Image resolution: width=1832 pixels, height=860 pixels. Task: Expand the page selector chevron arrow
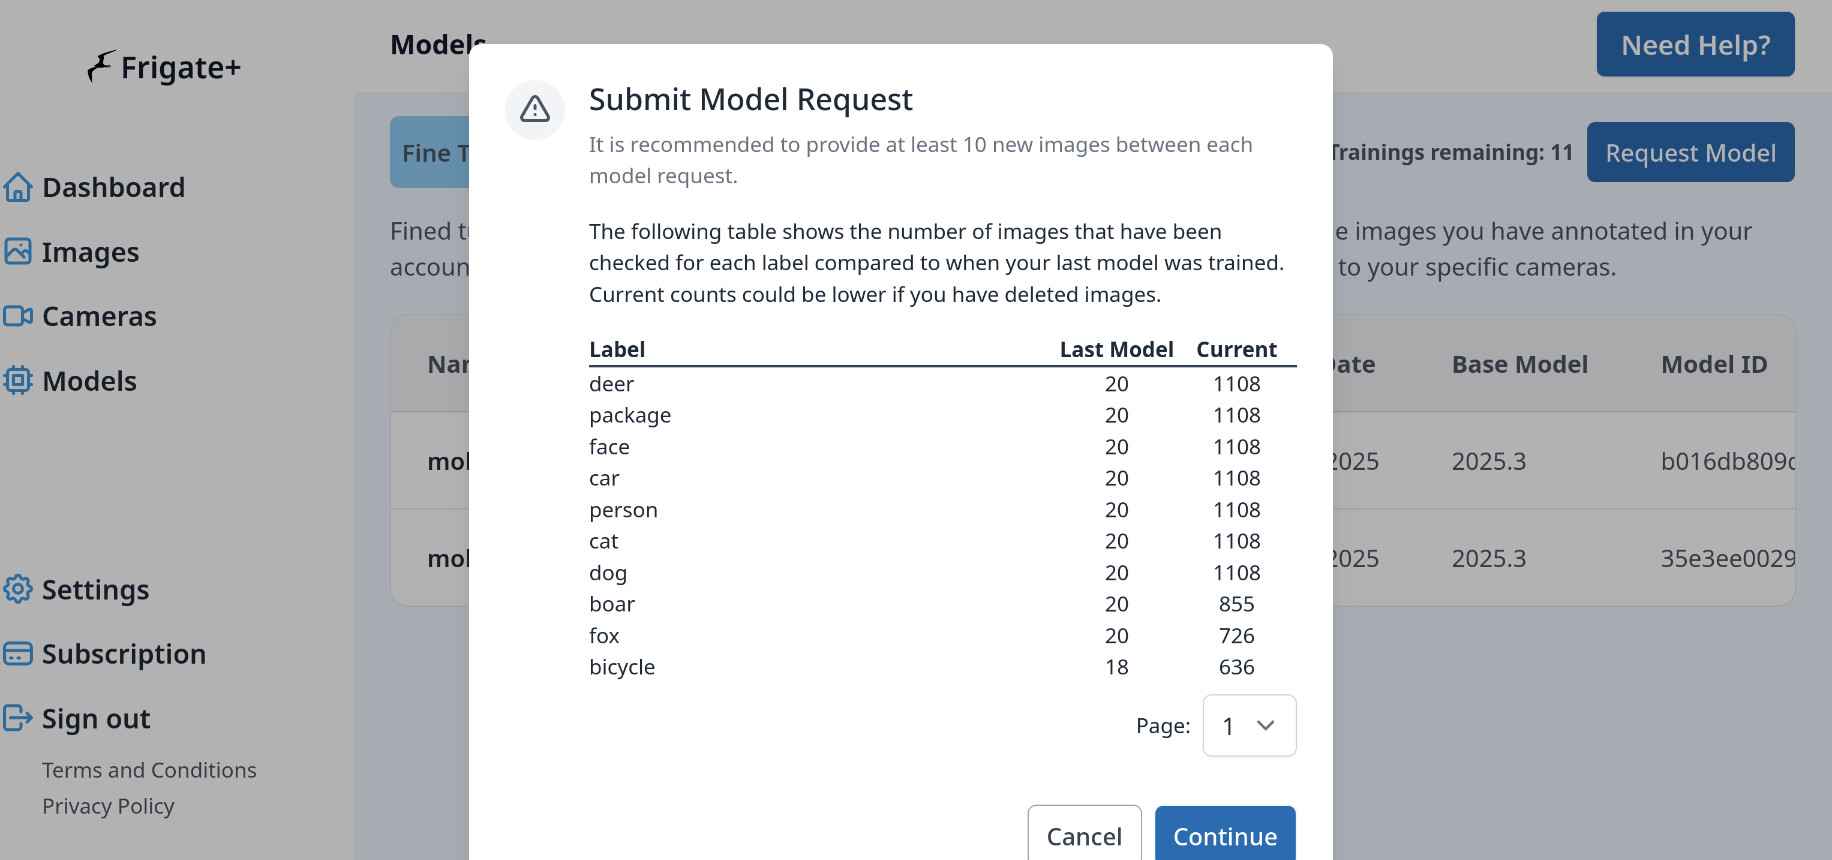click(1266, 726)
